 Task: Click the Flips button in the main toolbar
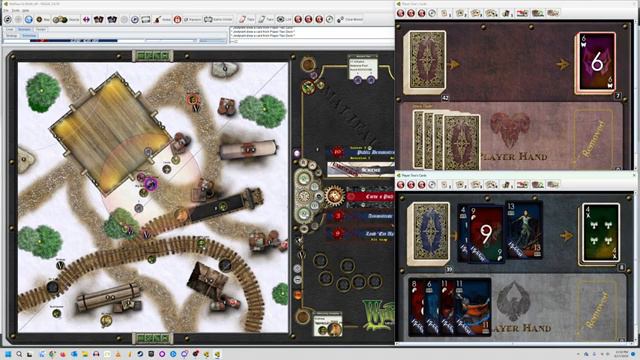(247, 19)
